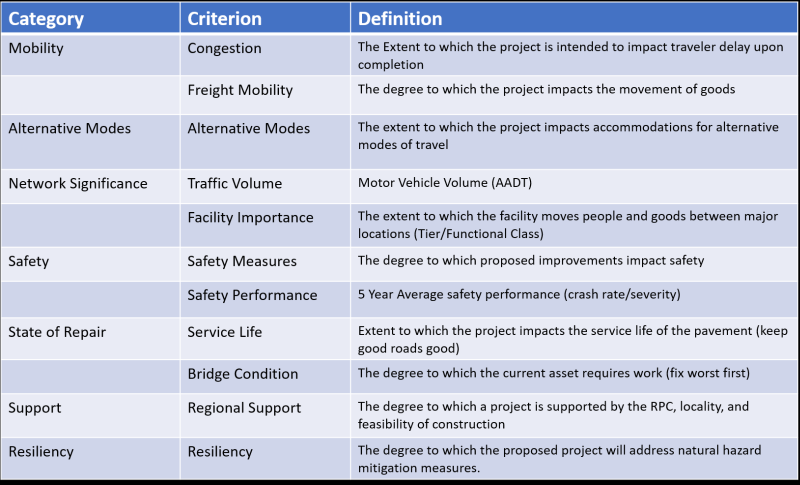This screenshot has width=800, height=485.
Task: Click the State of Repair category cell
Action: point(59,331)
